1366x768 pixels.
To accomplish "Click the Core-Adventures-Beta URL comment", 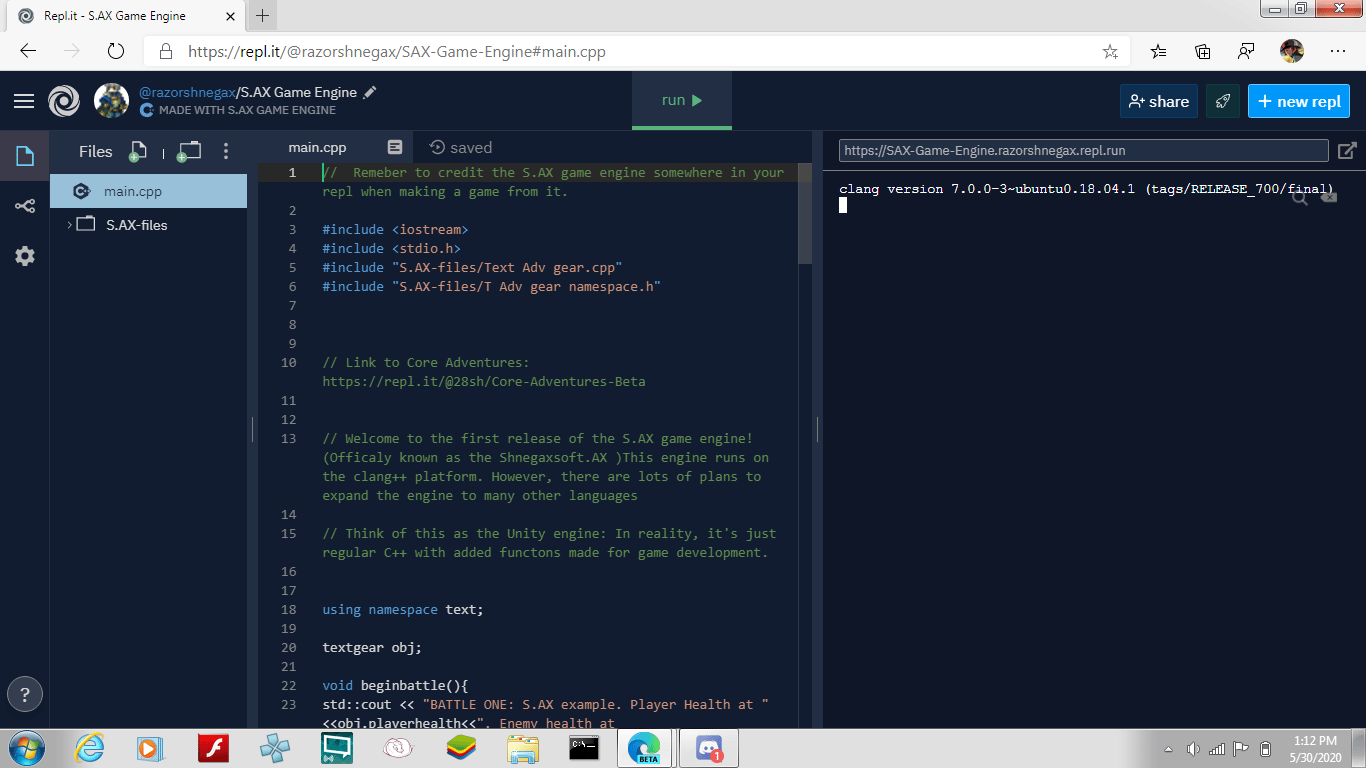I will 484,382.
